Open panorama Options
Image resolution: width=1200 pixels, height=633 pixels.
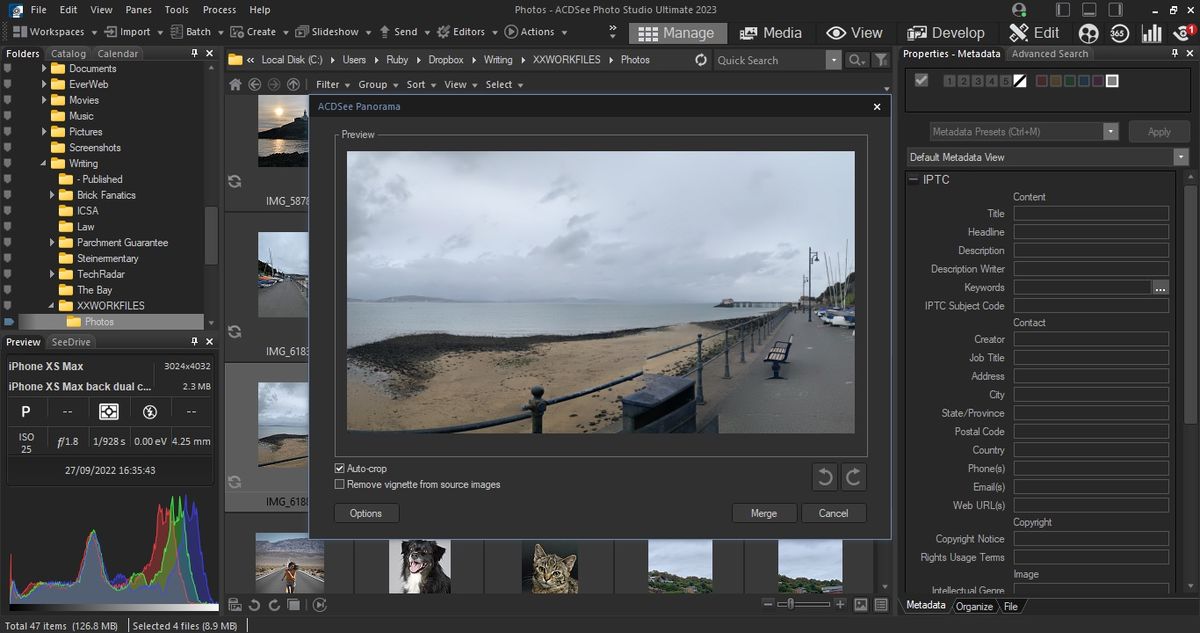pyautogui.click(x=366, y=512)
